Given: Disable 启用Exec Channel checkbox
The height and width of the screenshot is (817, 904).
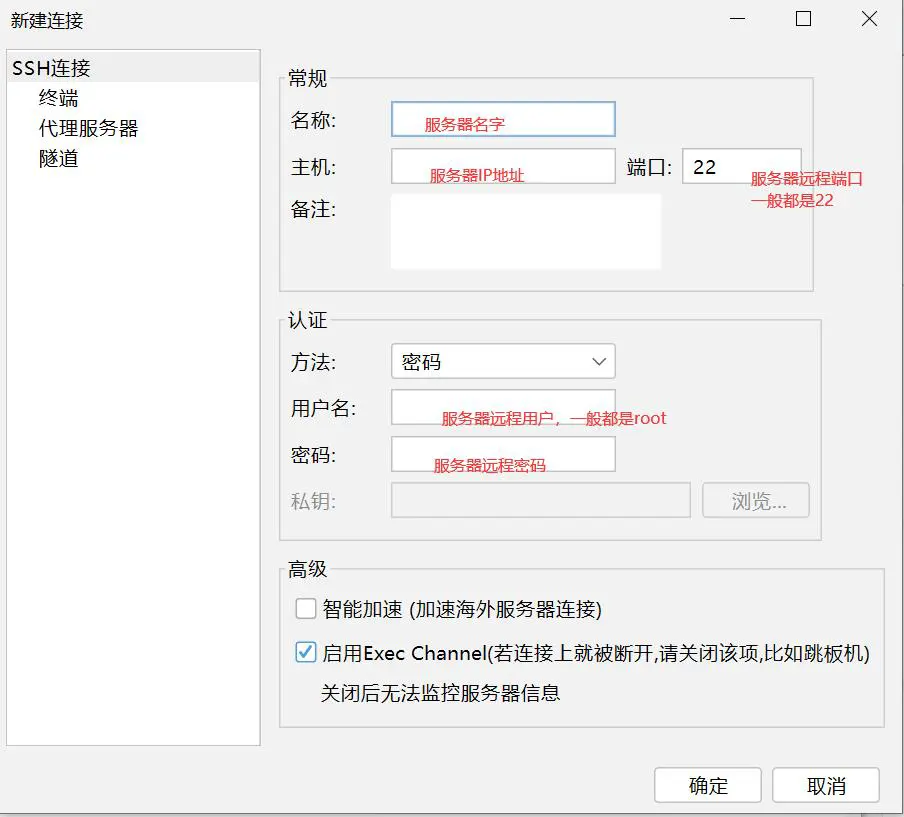Looking at the screenshot, I should [306, 652].
